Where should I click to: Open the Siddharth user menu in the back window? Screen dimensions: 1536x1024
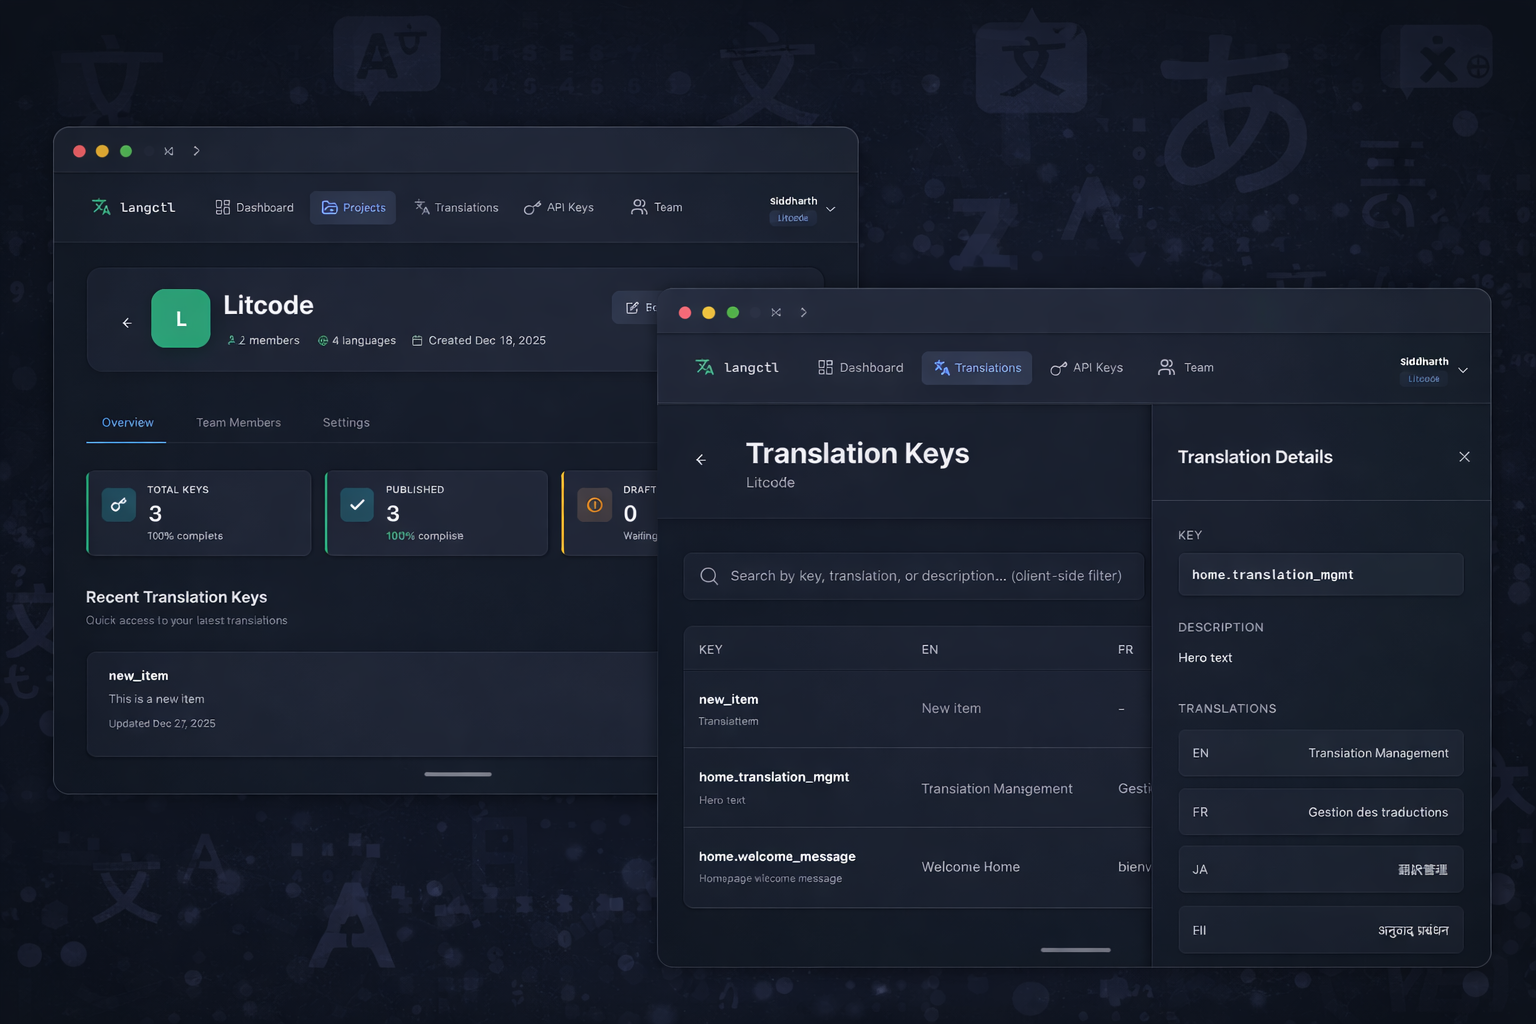(x=830, y=209)
